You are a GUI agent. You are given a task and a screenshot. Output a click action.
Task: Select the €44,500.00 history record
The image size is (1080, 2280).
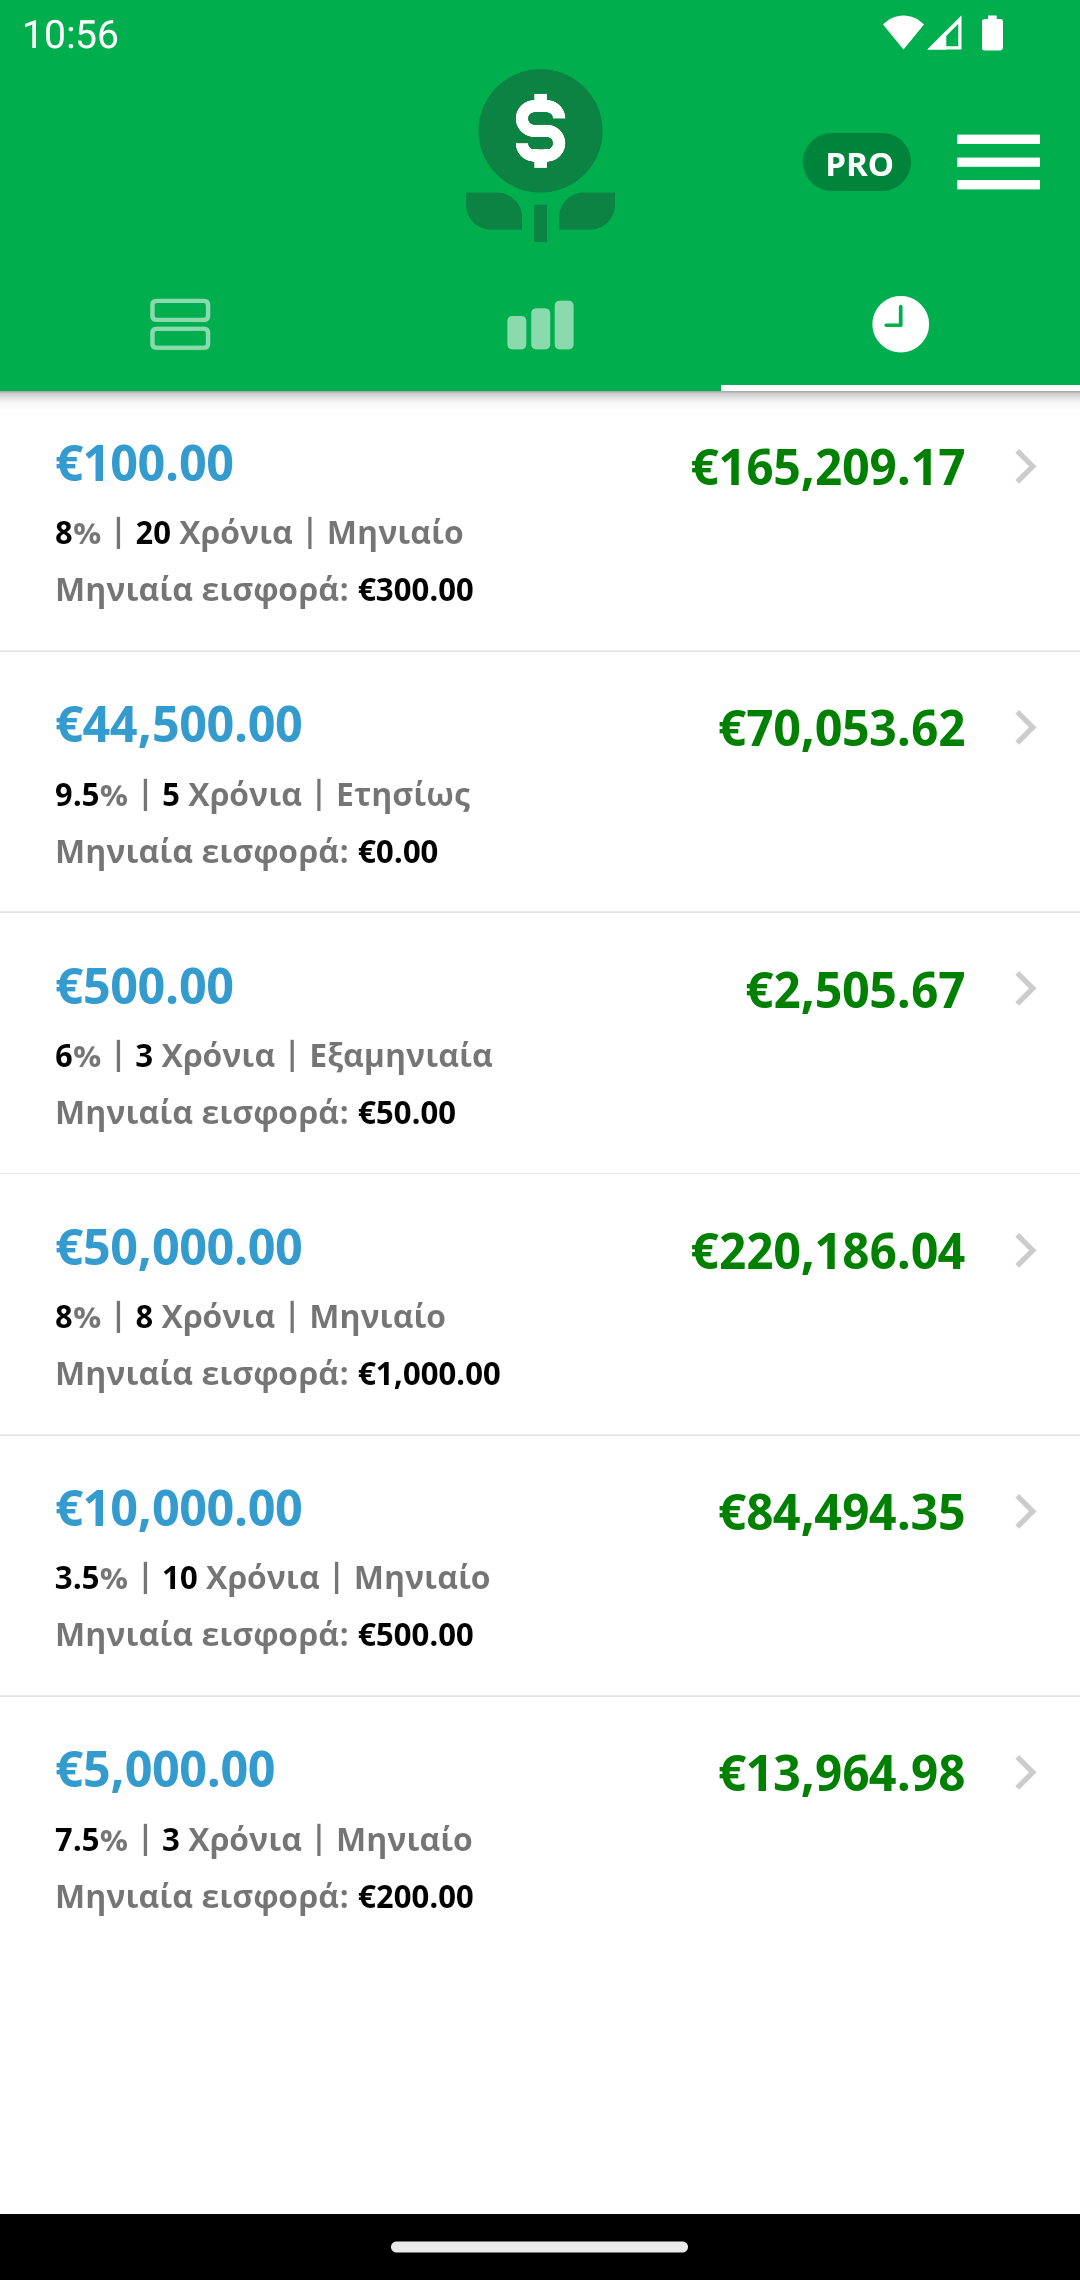click(540, 782)
